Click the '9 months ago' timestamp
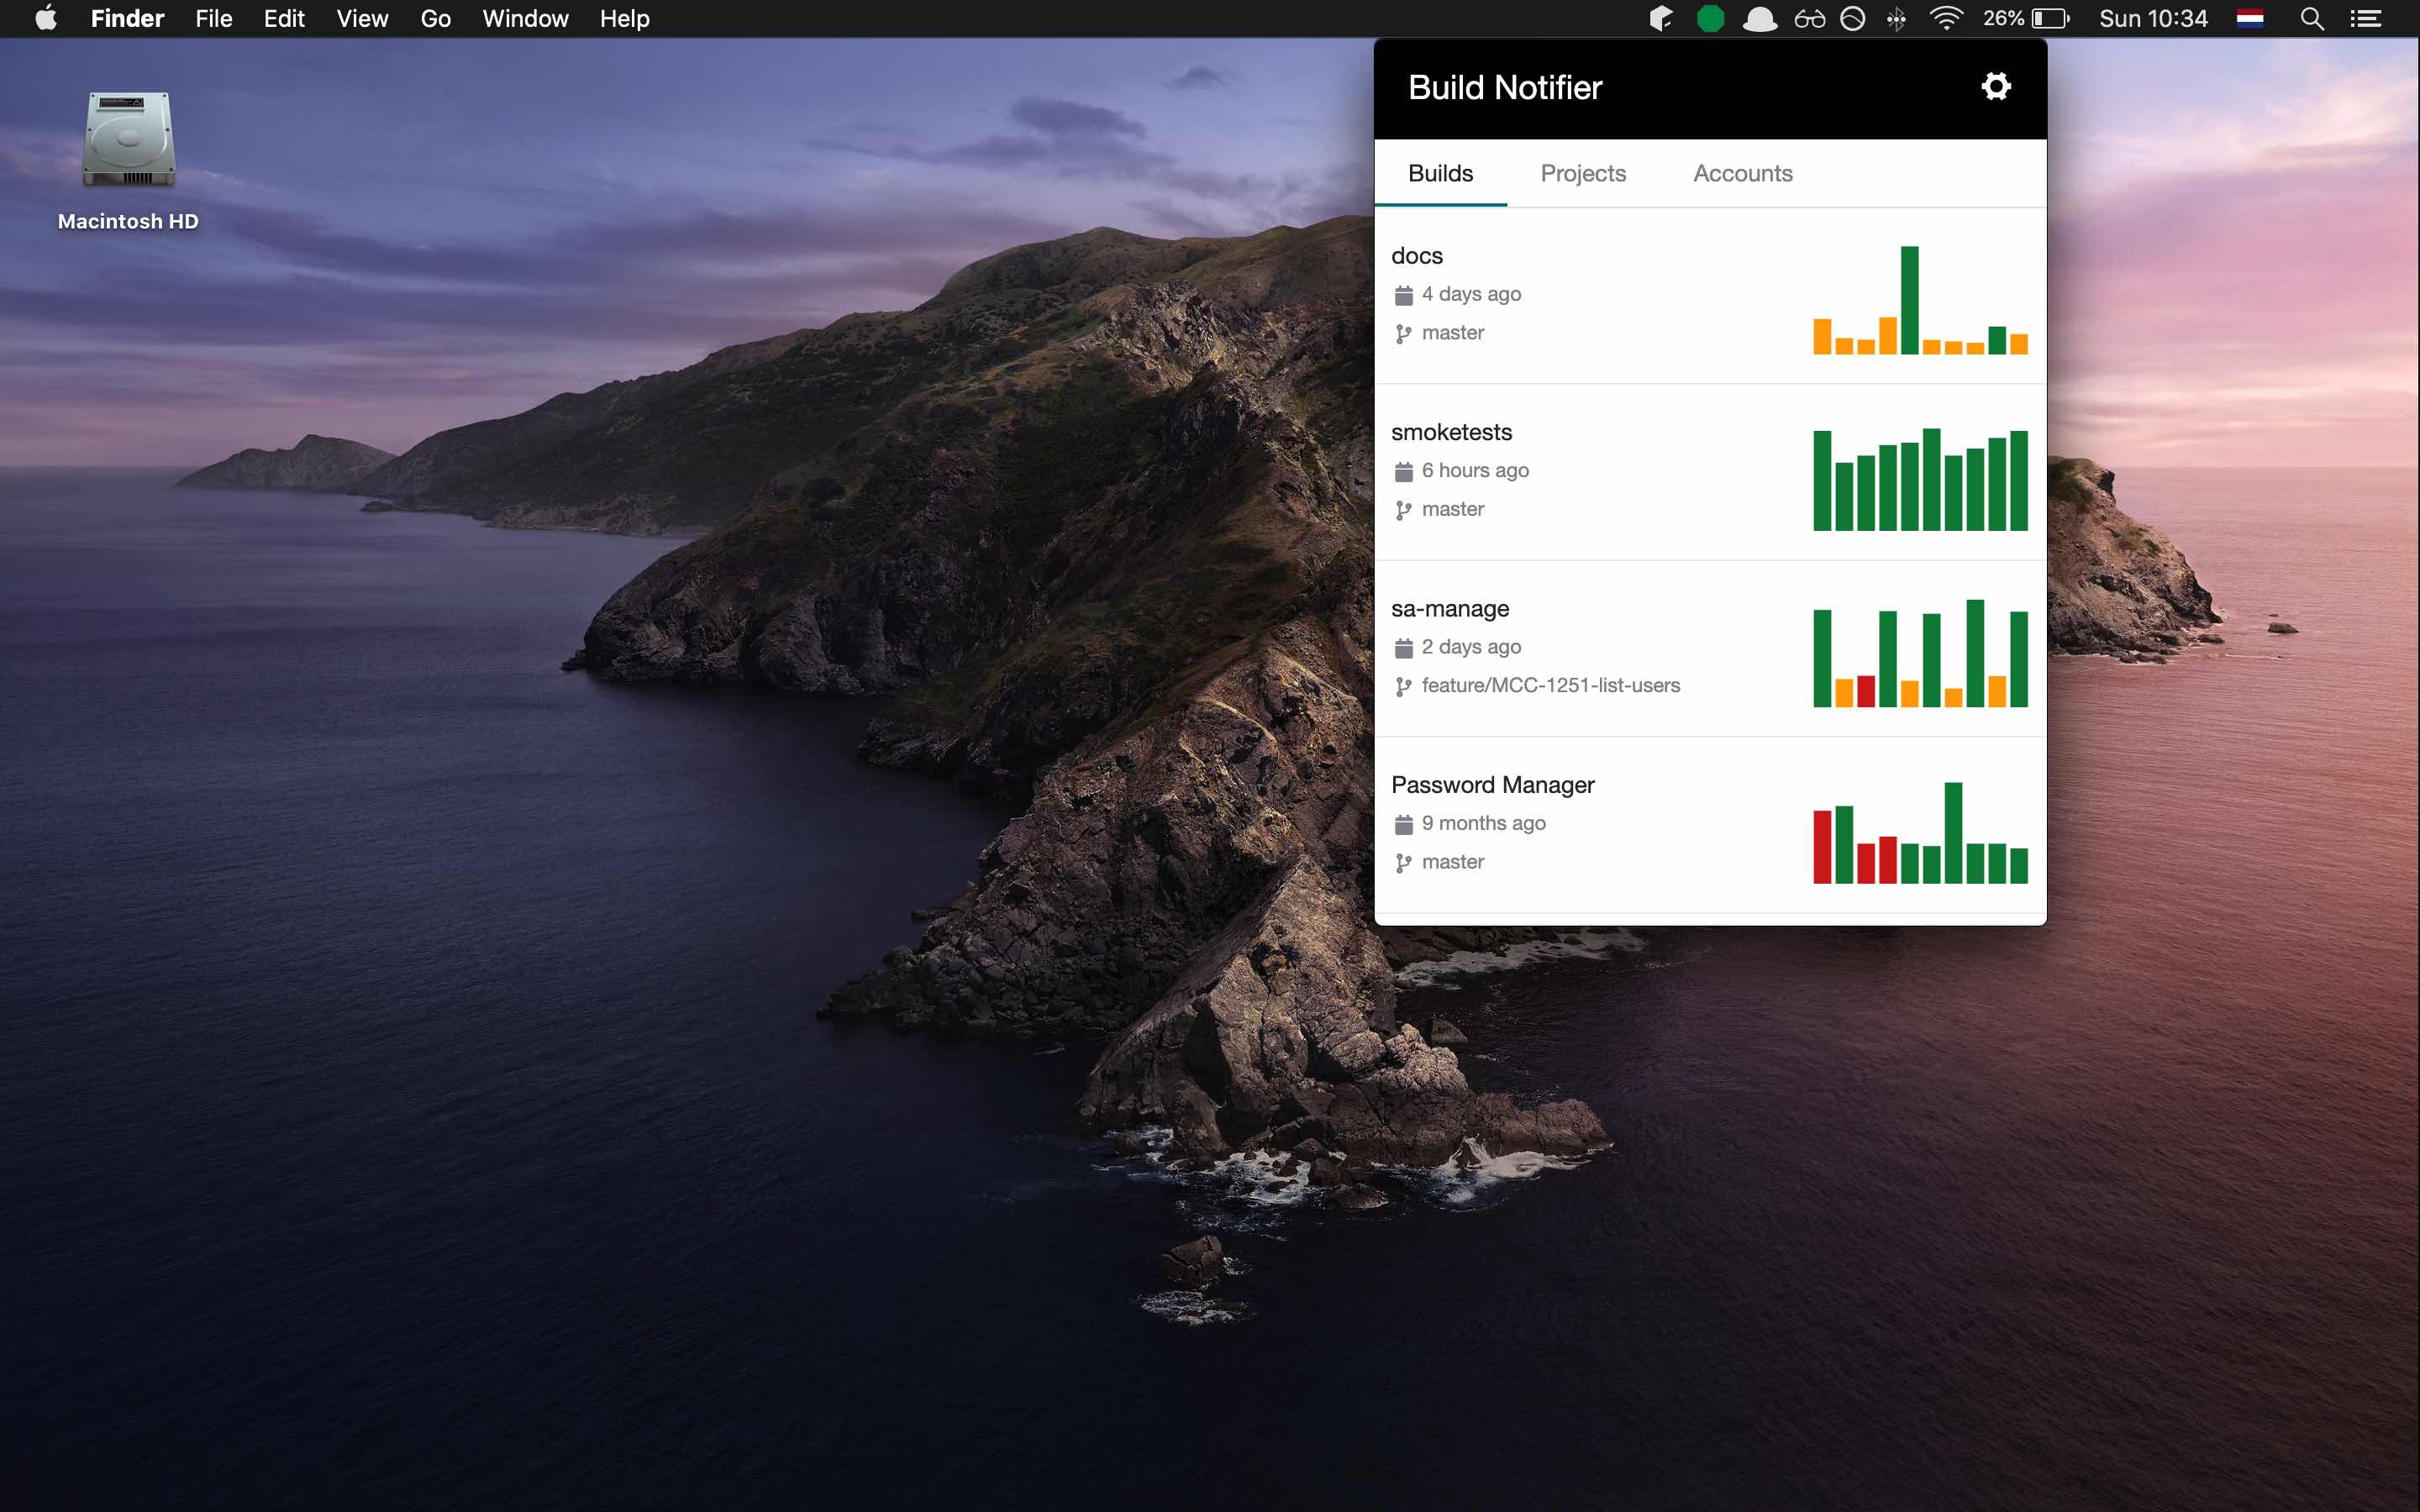2420x1512 pixels. click(x=1483, y=823)
